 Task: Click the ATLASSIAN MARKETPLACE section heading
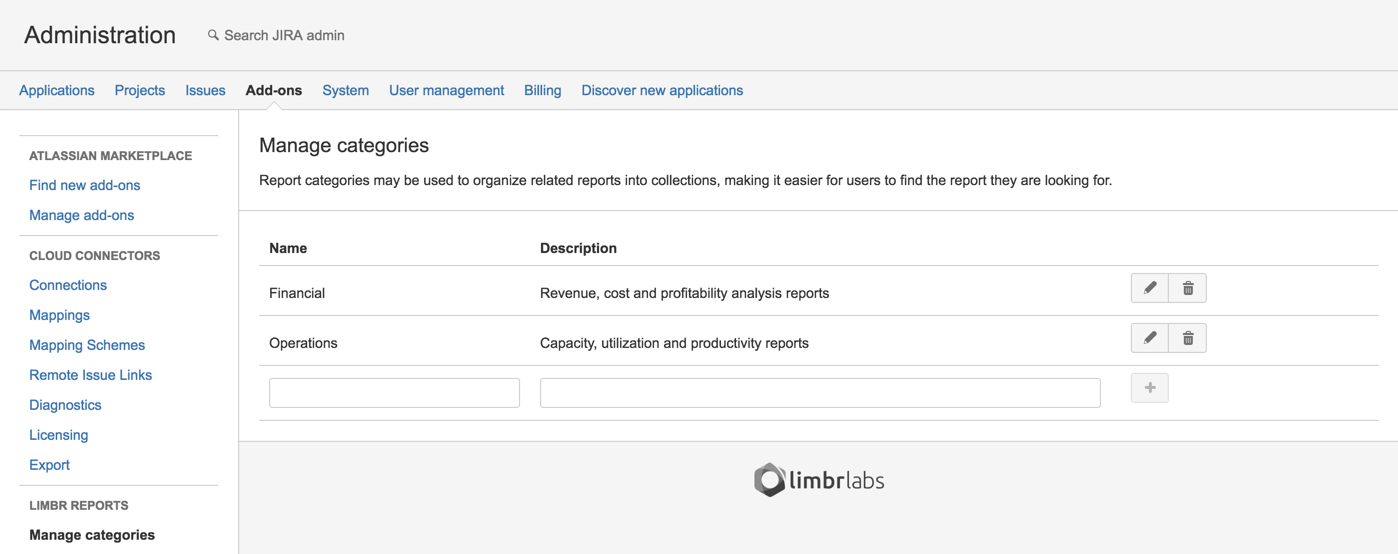click(111, 156)
